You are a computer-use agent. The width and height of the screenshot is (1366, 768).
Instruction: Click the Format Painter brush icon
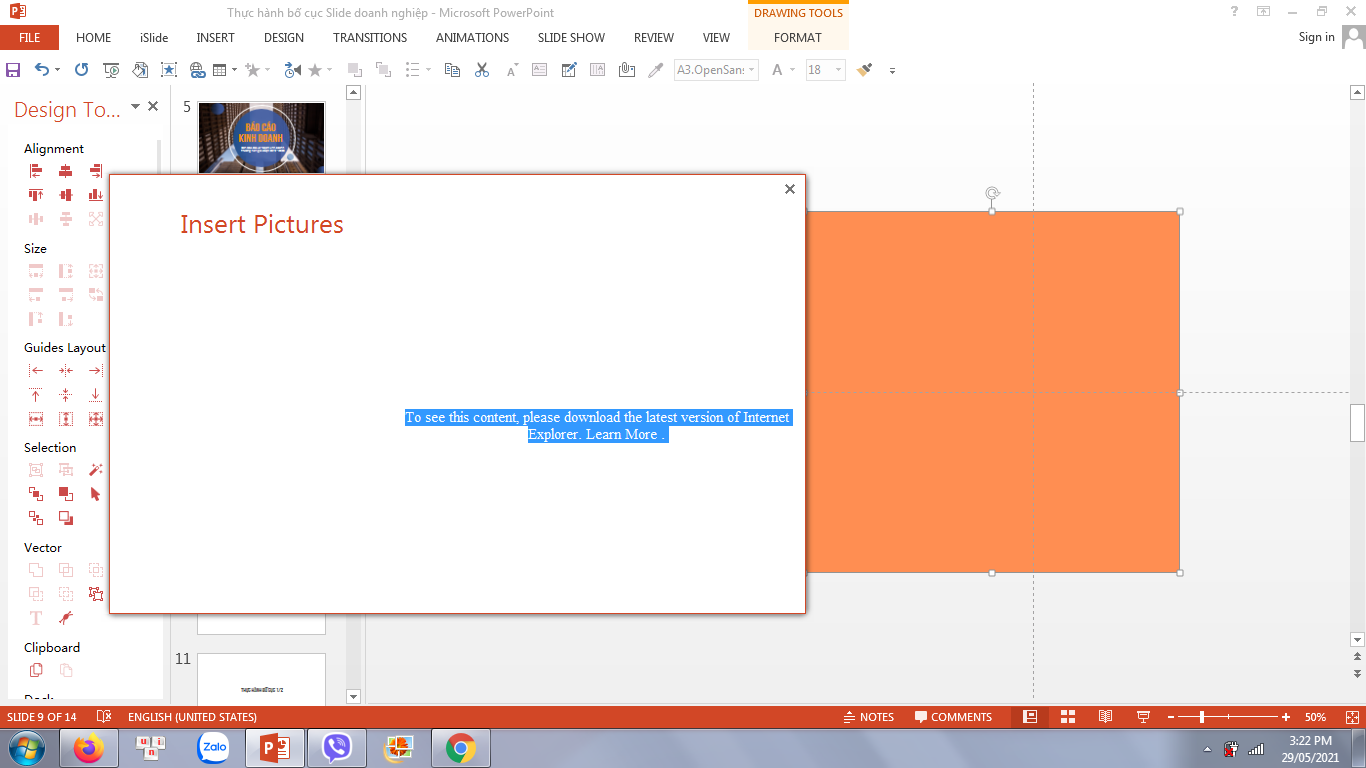[865, 70]
